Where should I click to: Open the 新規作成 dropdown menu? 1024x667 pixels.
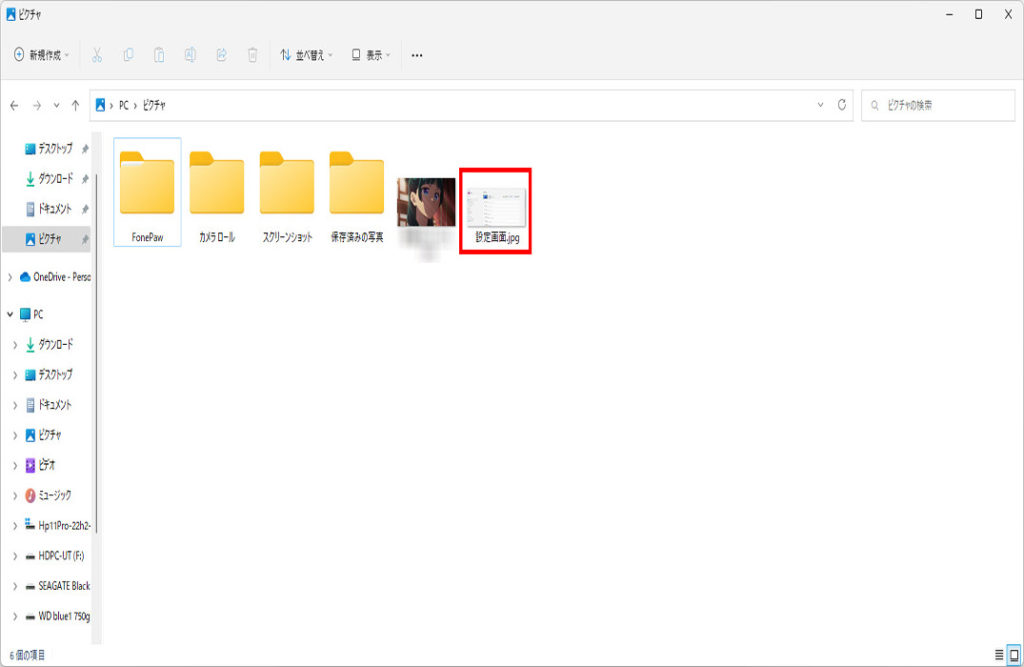[x=42, y=55]
